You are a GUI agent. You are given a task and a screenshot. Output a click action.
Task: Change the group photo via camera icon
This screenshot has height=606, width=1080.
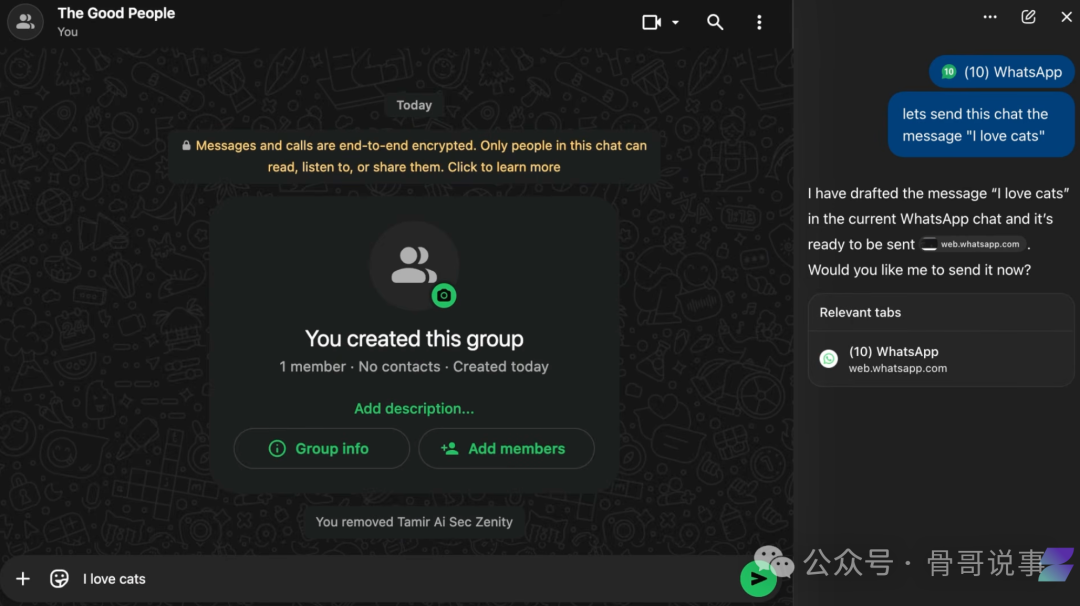tap(444, 295)
